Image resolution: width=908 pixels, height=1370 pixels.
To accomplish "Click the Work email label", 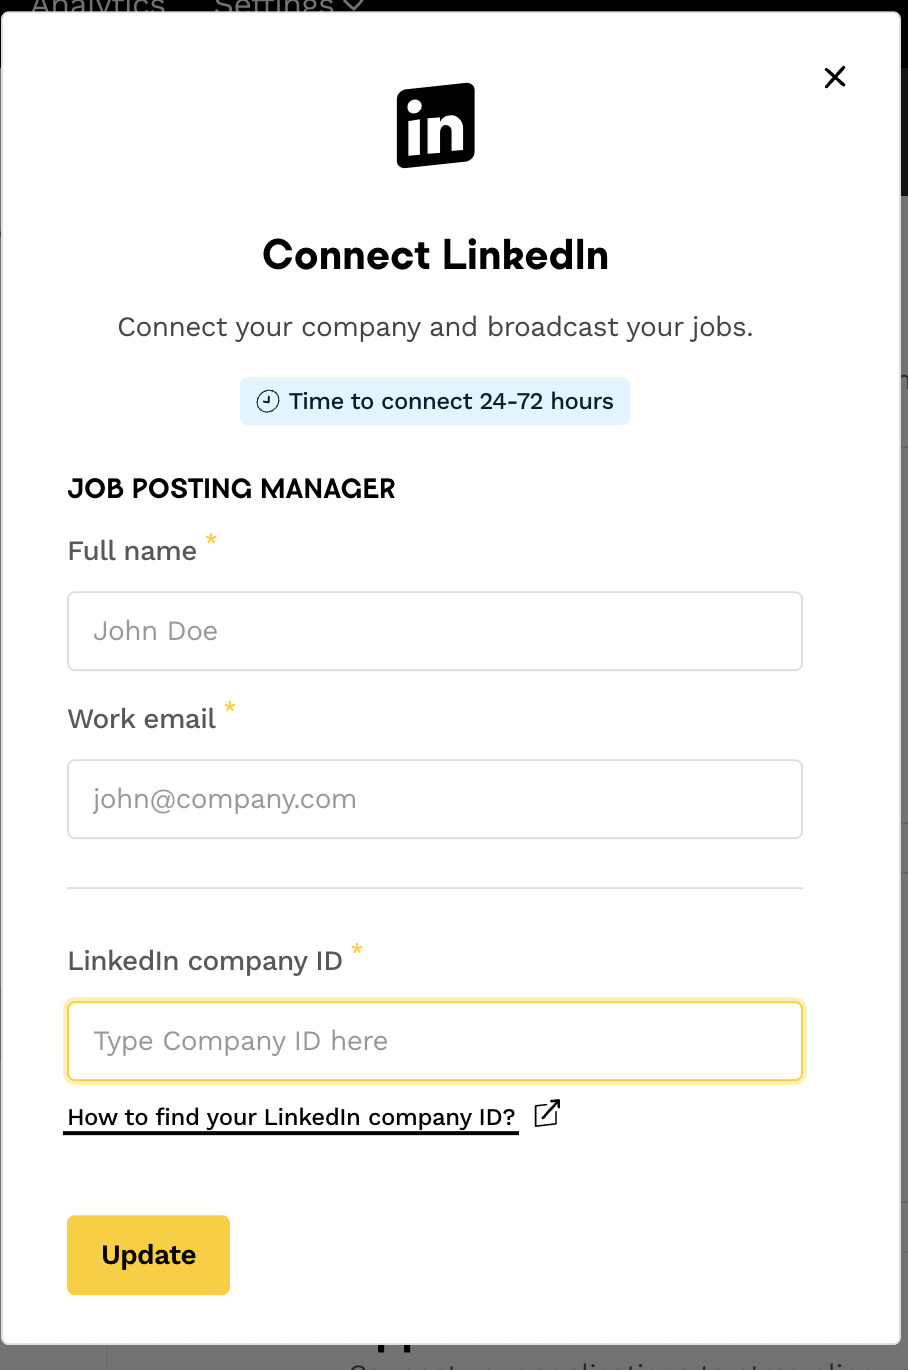I will 142,719.
